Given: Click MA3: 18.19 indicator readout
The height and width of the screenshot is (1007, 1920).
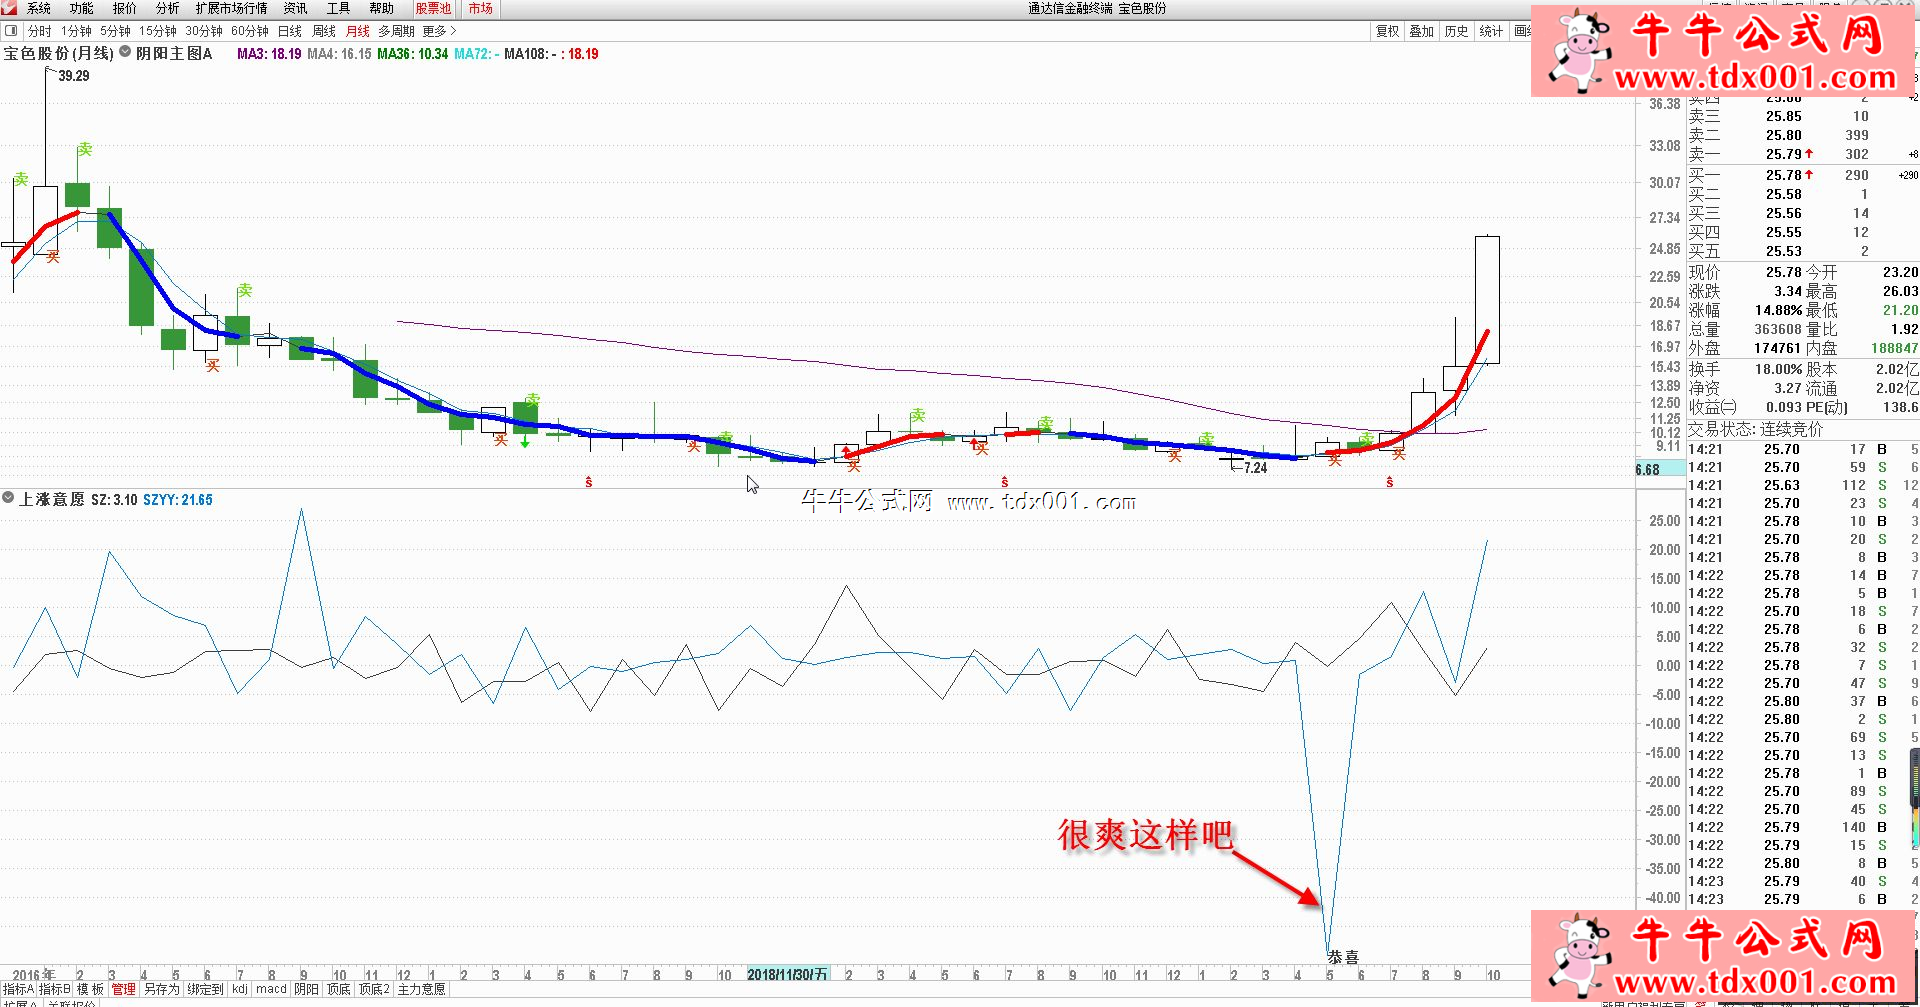Looking at the screenshot, I should coord(269,54).
